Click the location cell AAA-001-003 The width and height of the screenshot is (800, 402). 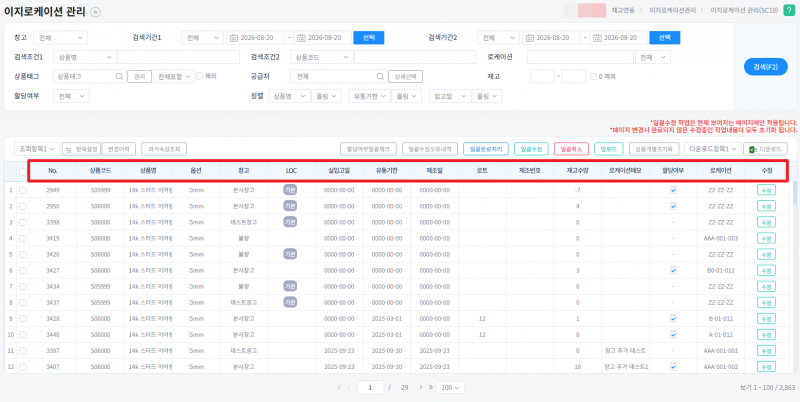(x=720, y=238)
